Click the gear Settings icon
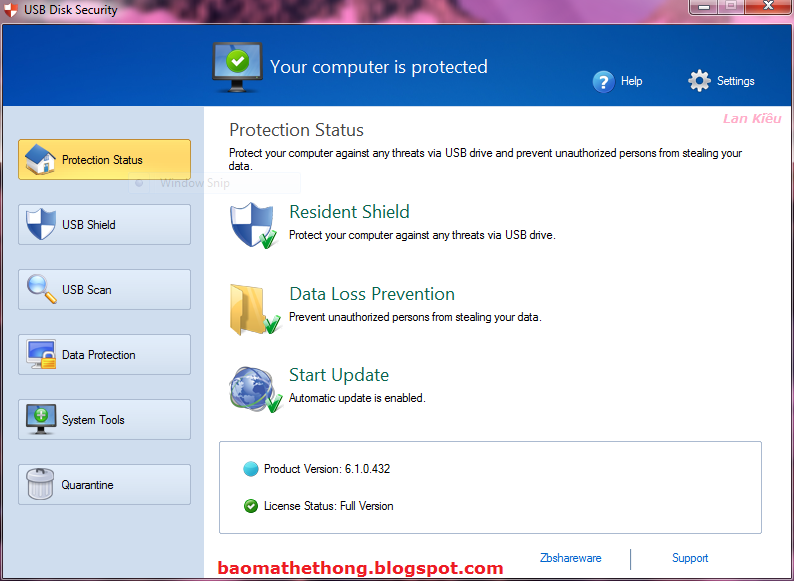 699,81
